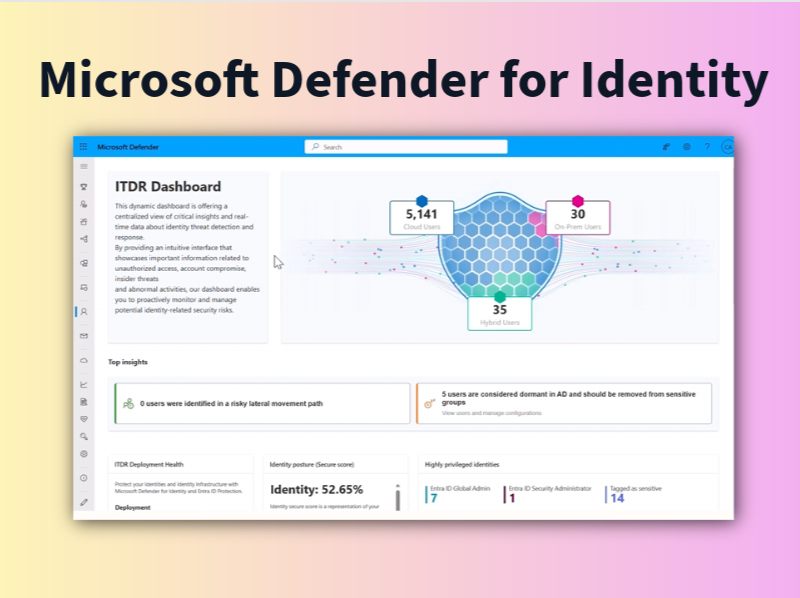This screenshot has height=598, width=800.
Task: Open Help using the question mark icon
Action: (707, 146)
